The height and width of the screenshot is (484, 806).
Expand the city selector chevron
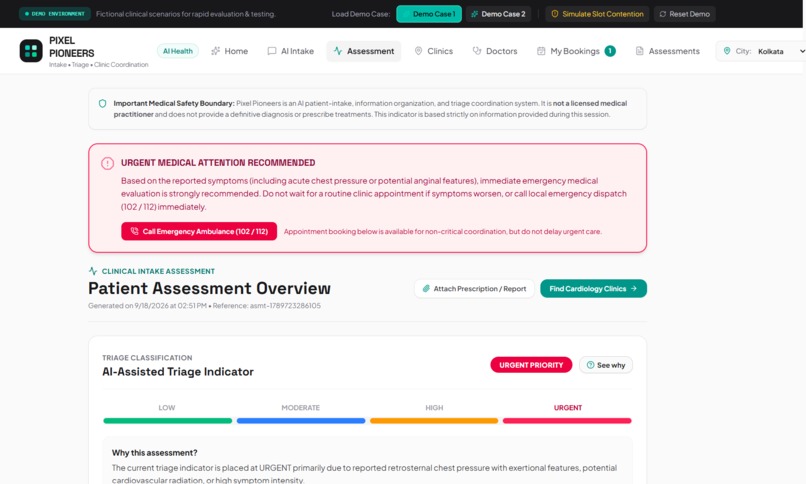coord(802,51)
